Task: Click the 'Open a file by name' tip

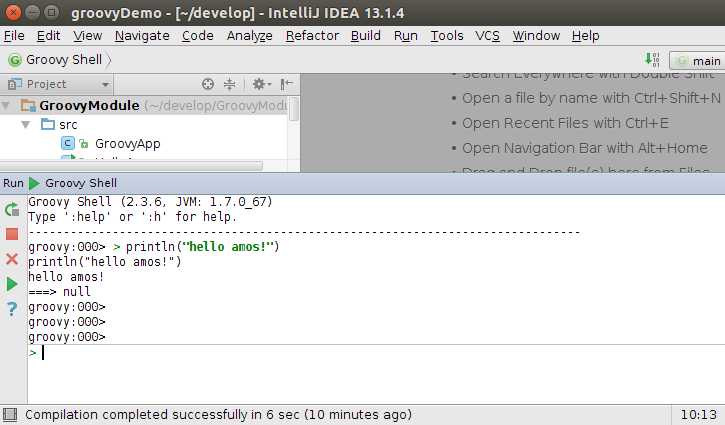Action: coord(591,98)
